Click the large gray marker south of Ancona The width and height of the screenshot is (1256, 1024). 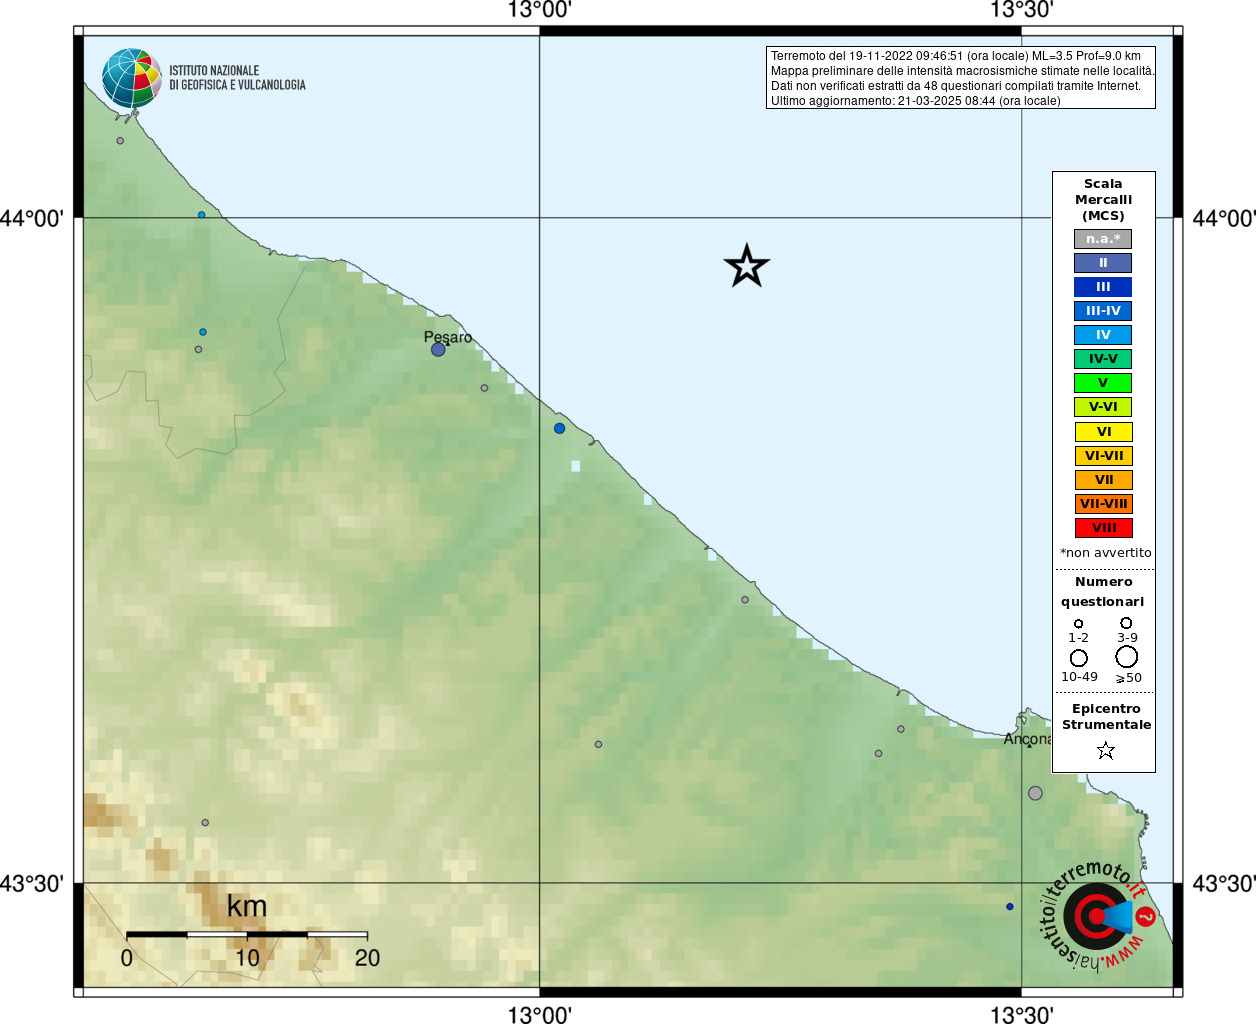pyautogui.click(x=1035, y=793)
